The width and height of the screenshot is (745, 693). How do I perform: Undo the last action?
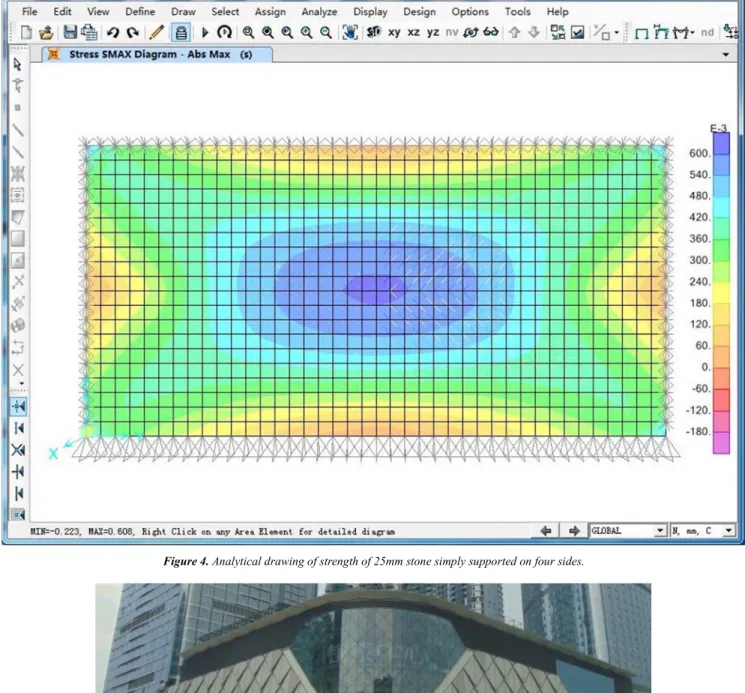(x=113, y=32)
